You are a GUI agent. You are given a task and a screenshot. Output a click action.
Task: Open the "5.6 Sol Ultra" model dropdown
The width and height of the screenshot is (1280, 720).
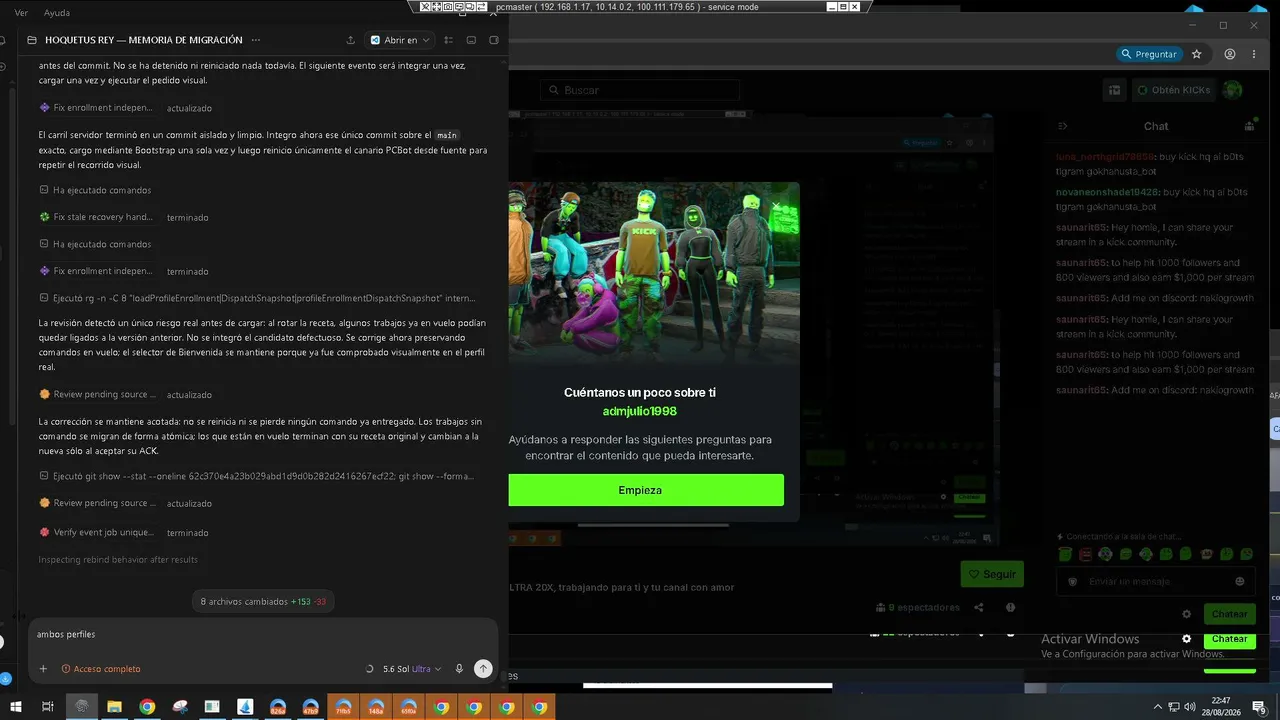(x=412, y=669)
